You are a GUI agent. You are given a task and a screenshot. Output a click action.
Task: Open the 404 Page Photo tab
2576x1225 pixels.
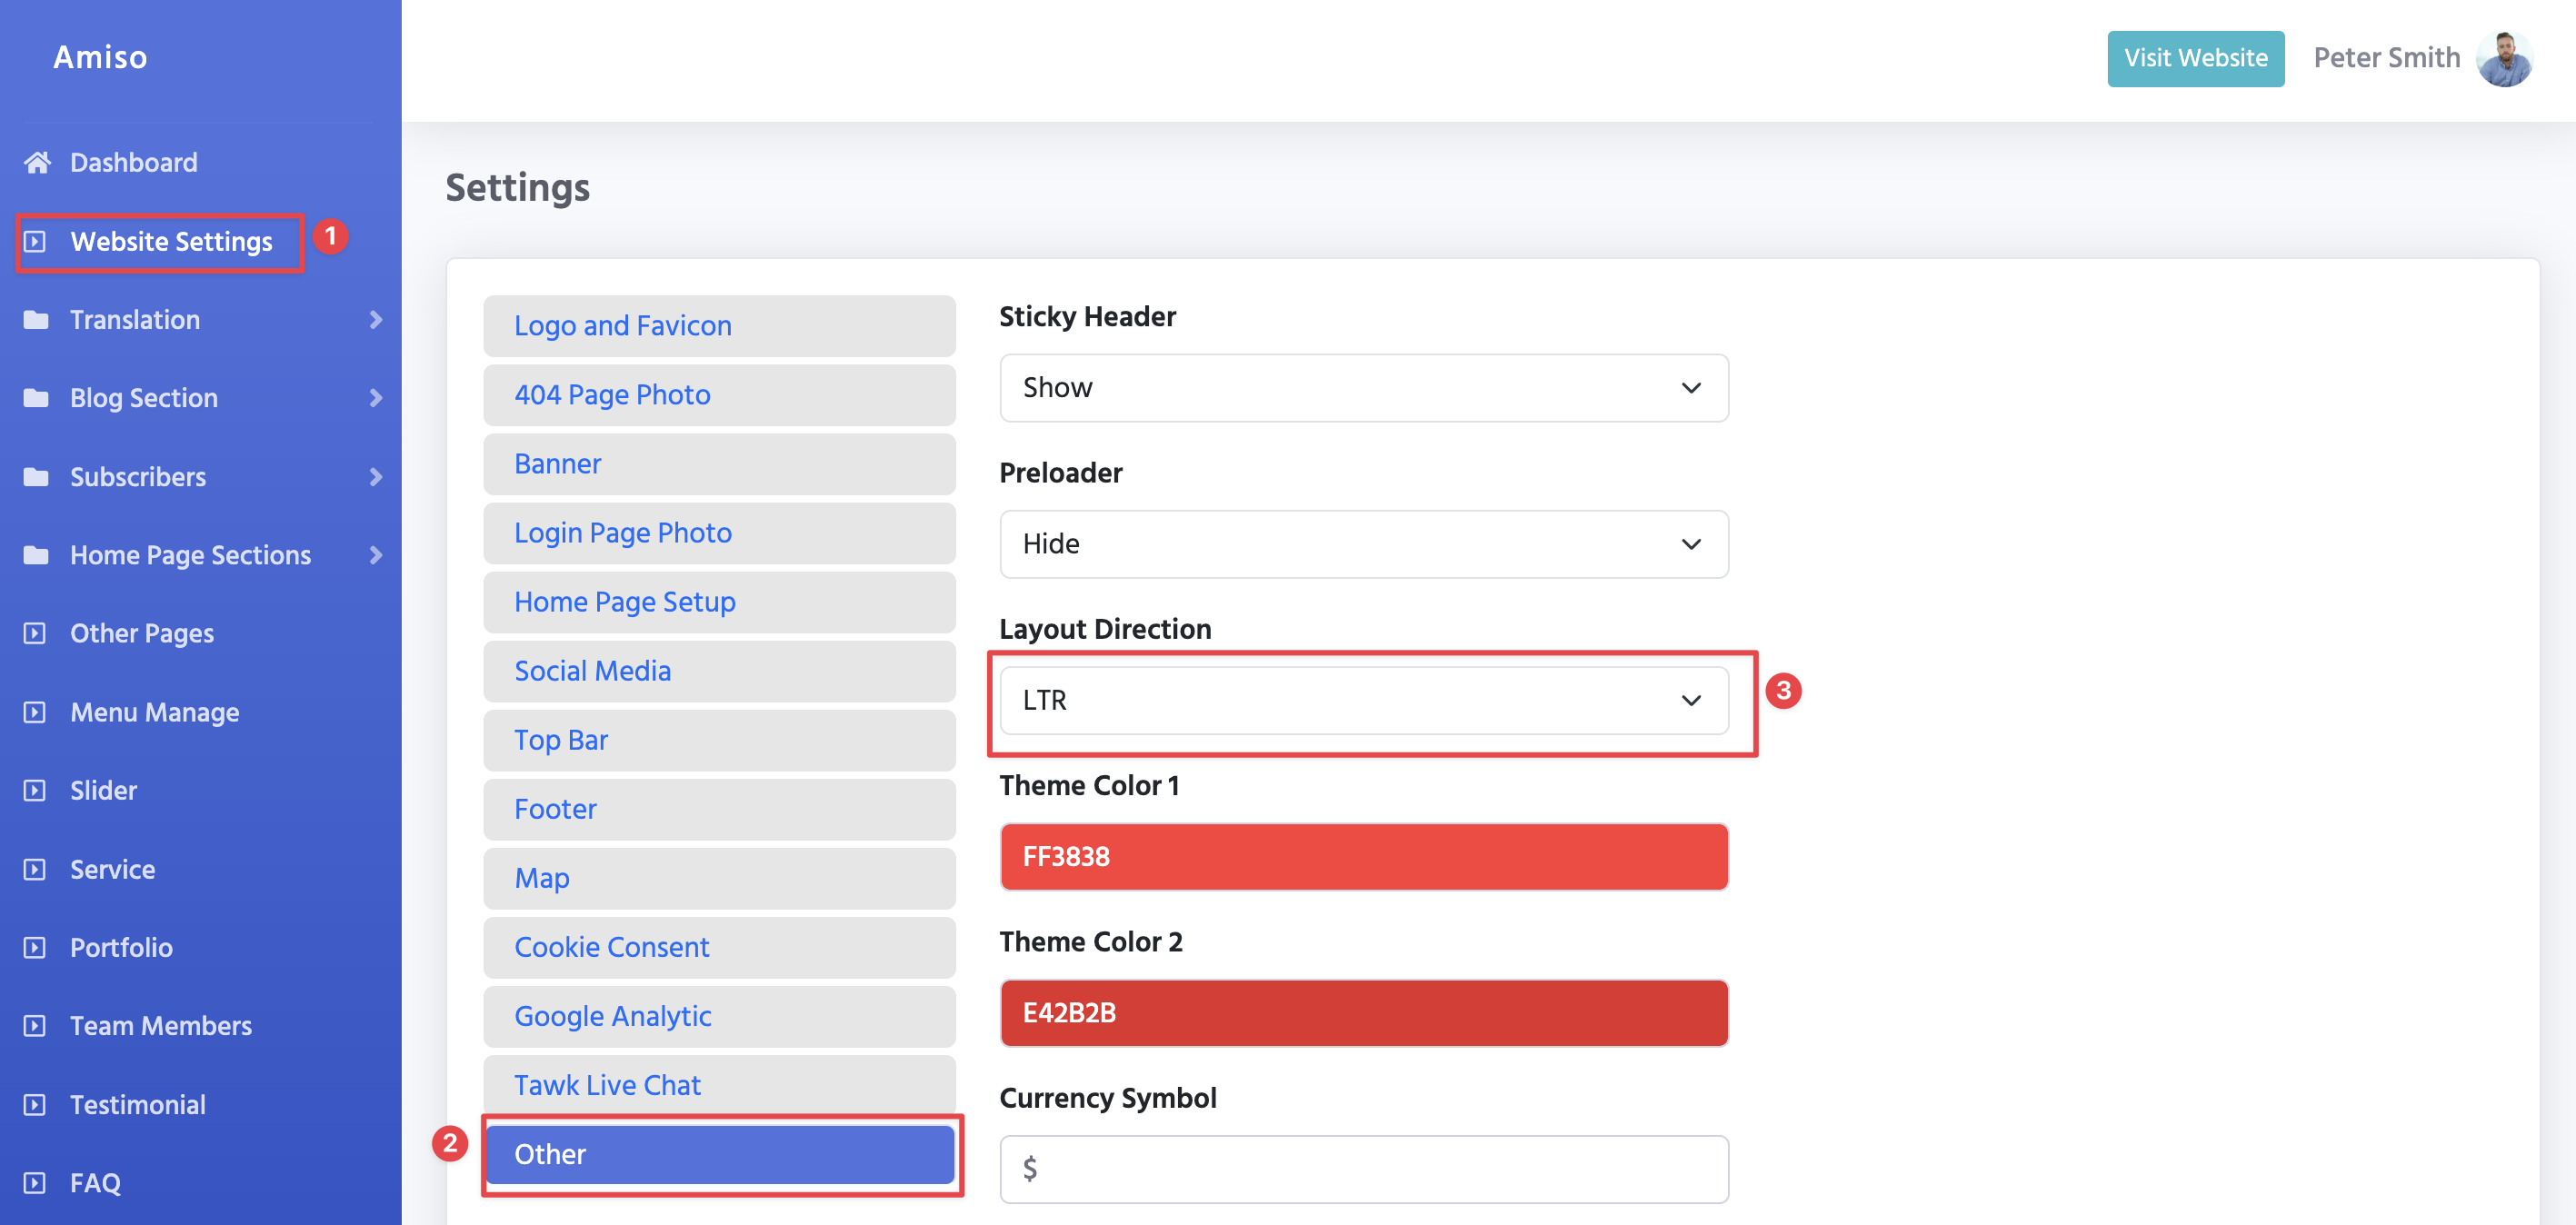(x=719, y=395)
